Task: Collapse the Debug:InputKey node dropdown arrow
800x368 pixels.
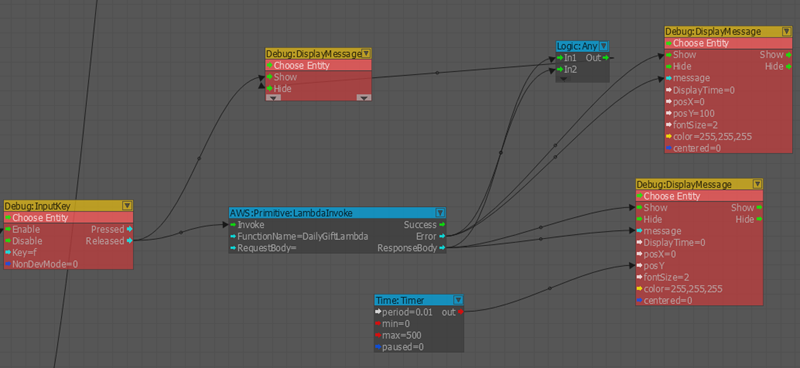Action: click(127, 206)
